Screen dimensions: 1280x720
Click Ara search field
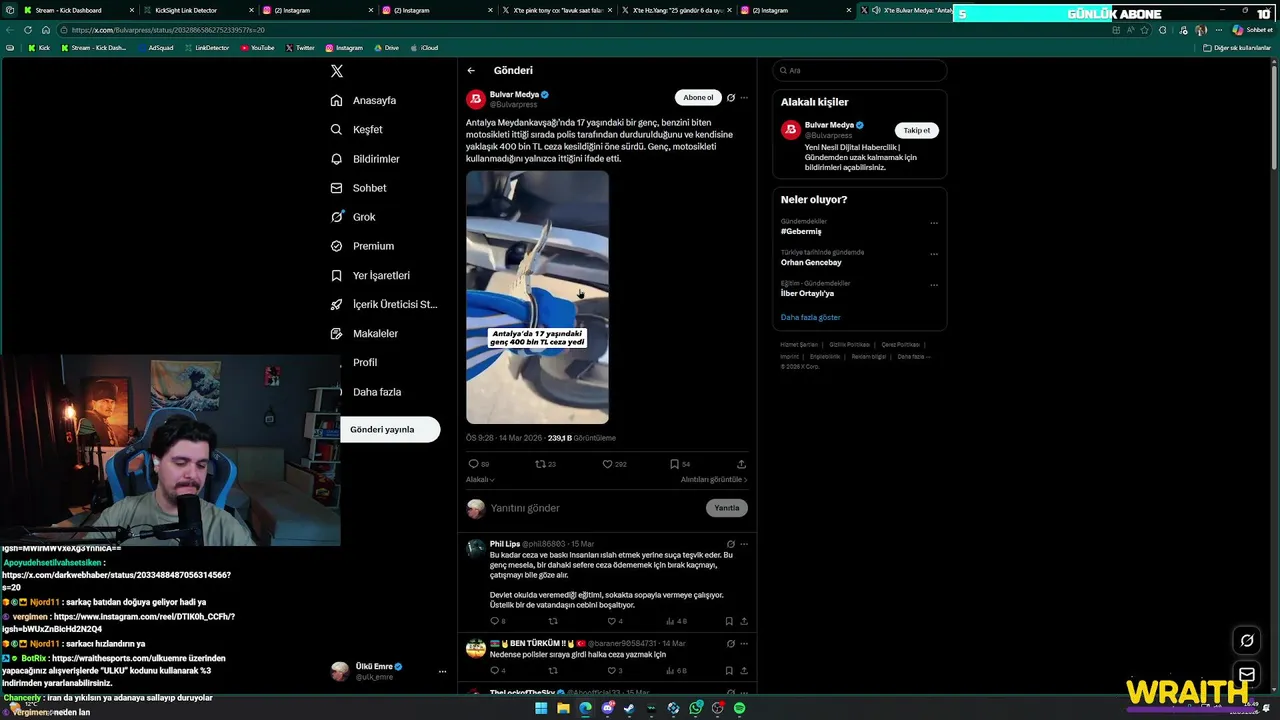[859, 71]
